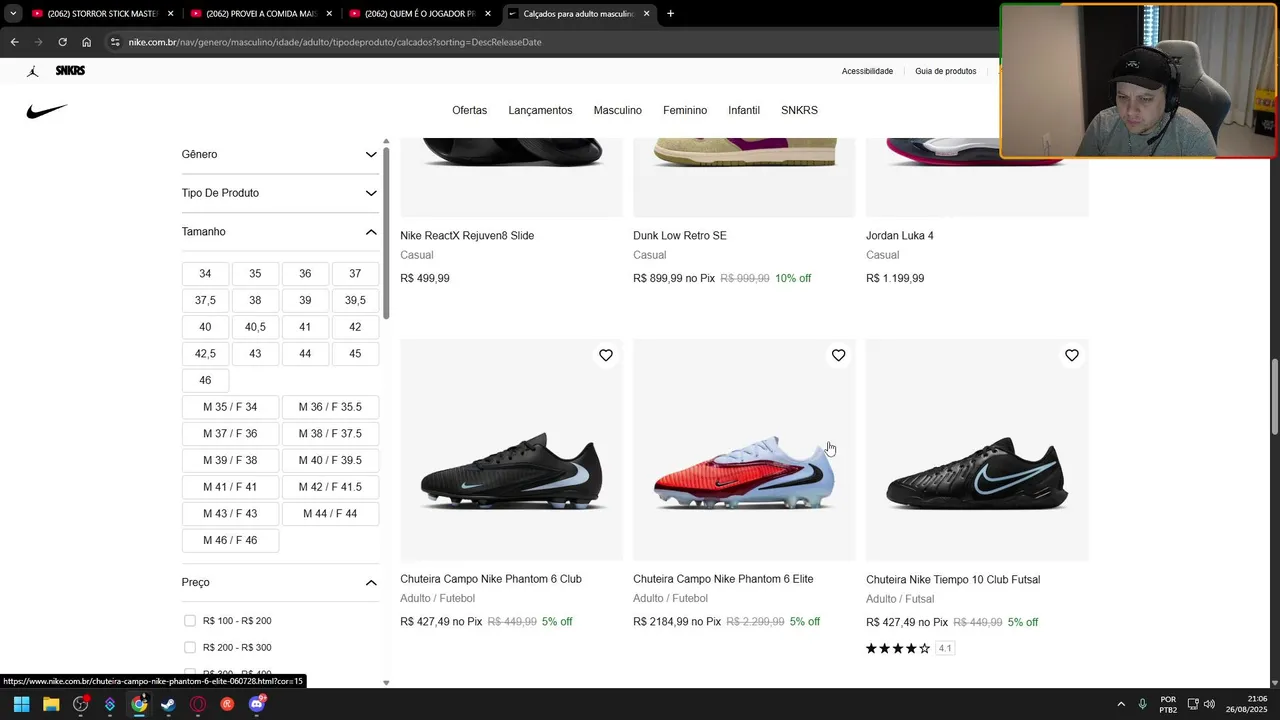Close the QUEM É O JOGADOR tab
The height and width of the screenshot is (720, 1280).
(487, 14)
